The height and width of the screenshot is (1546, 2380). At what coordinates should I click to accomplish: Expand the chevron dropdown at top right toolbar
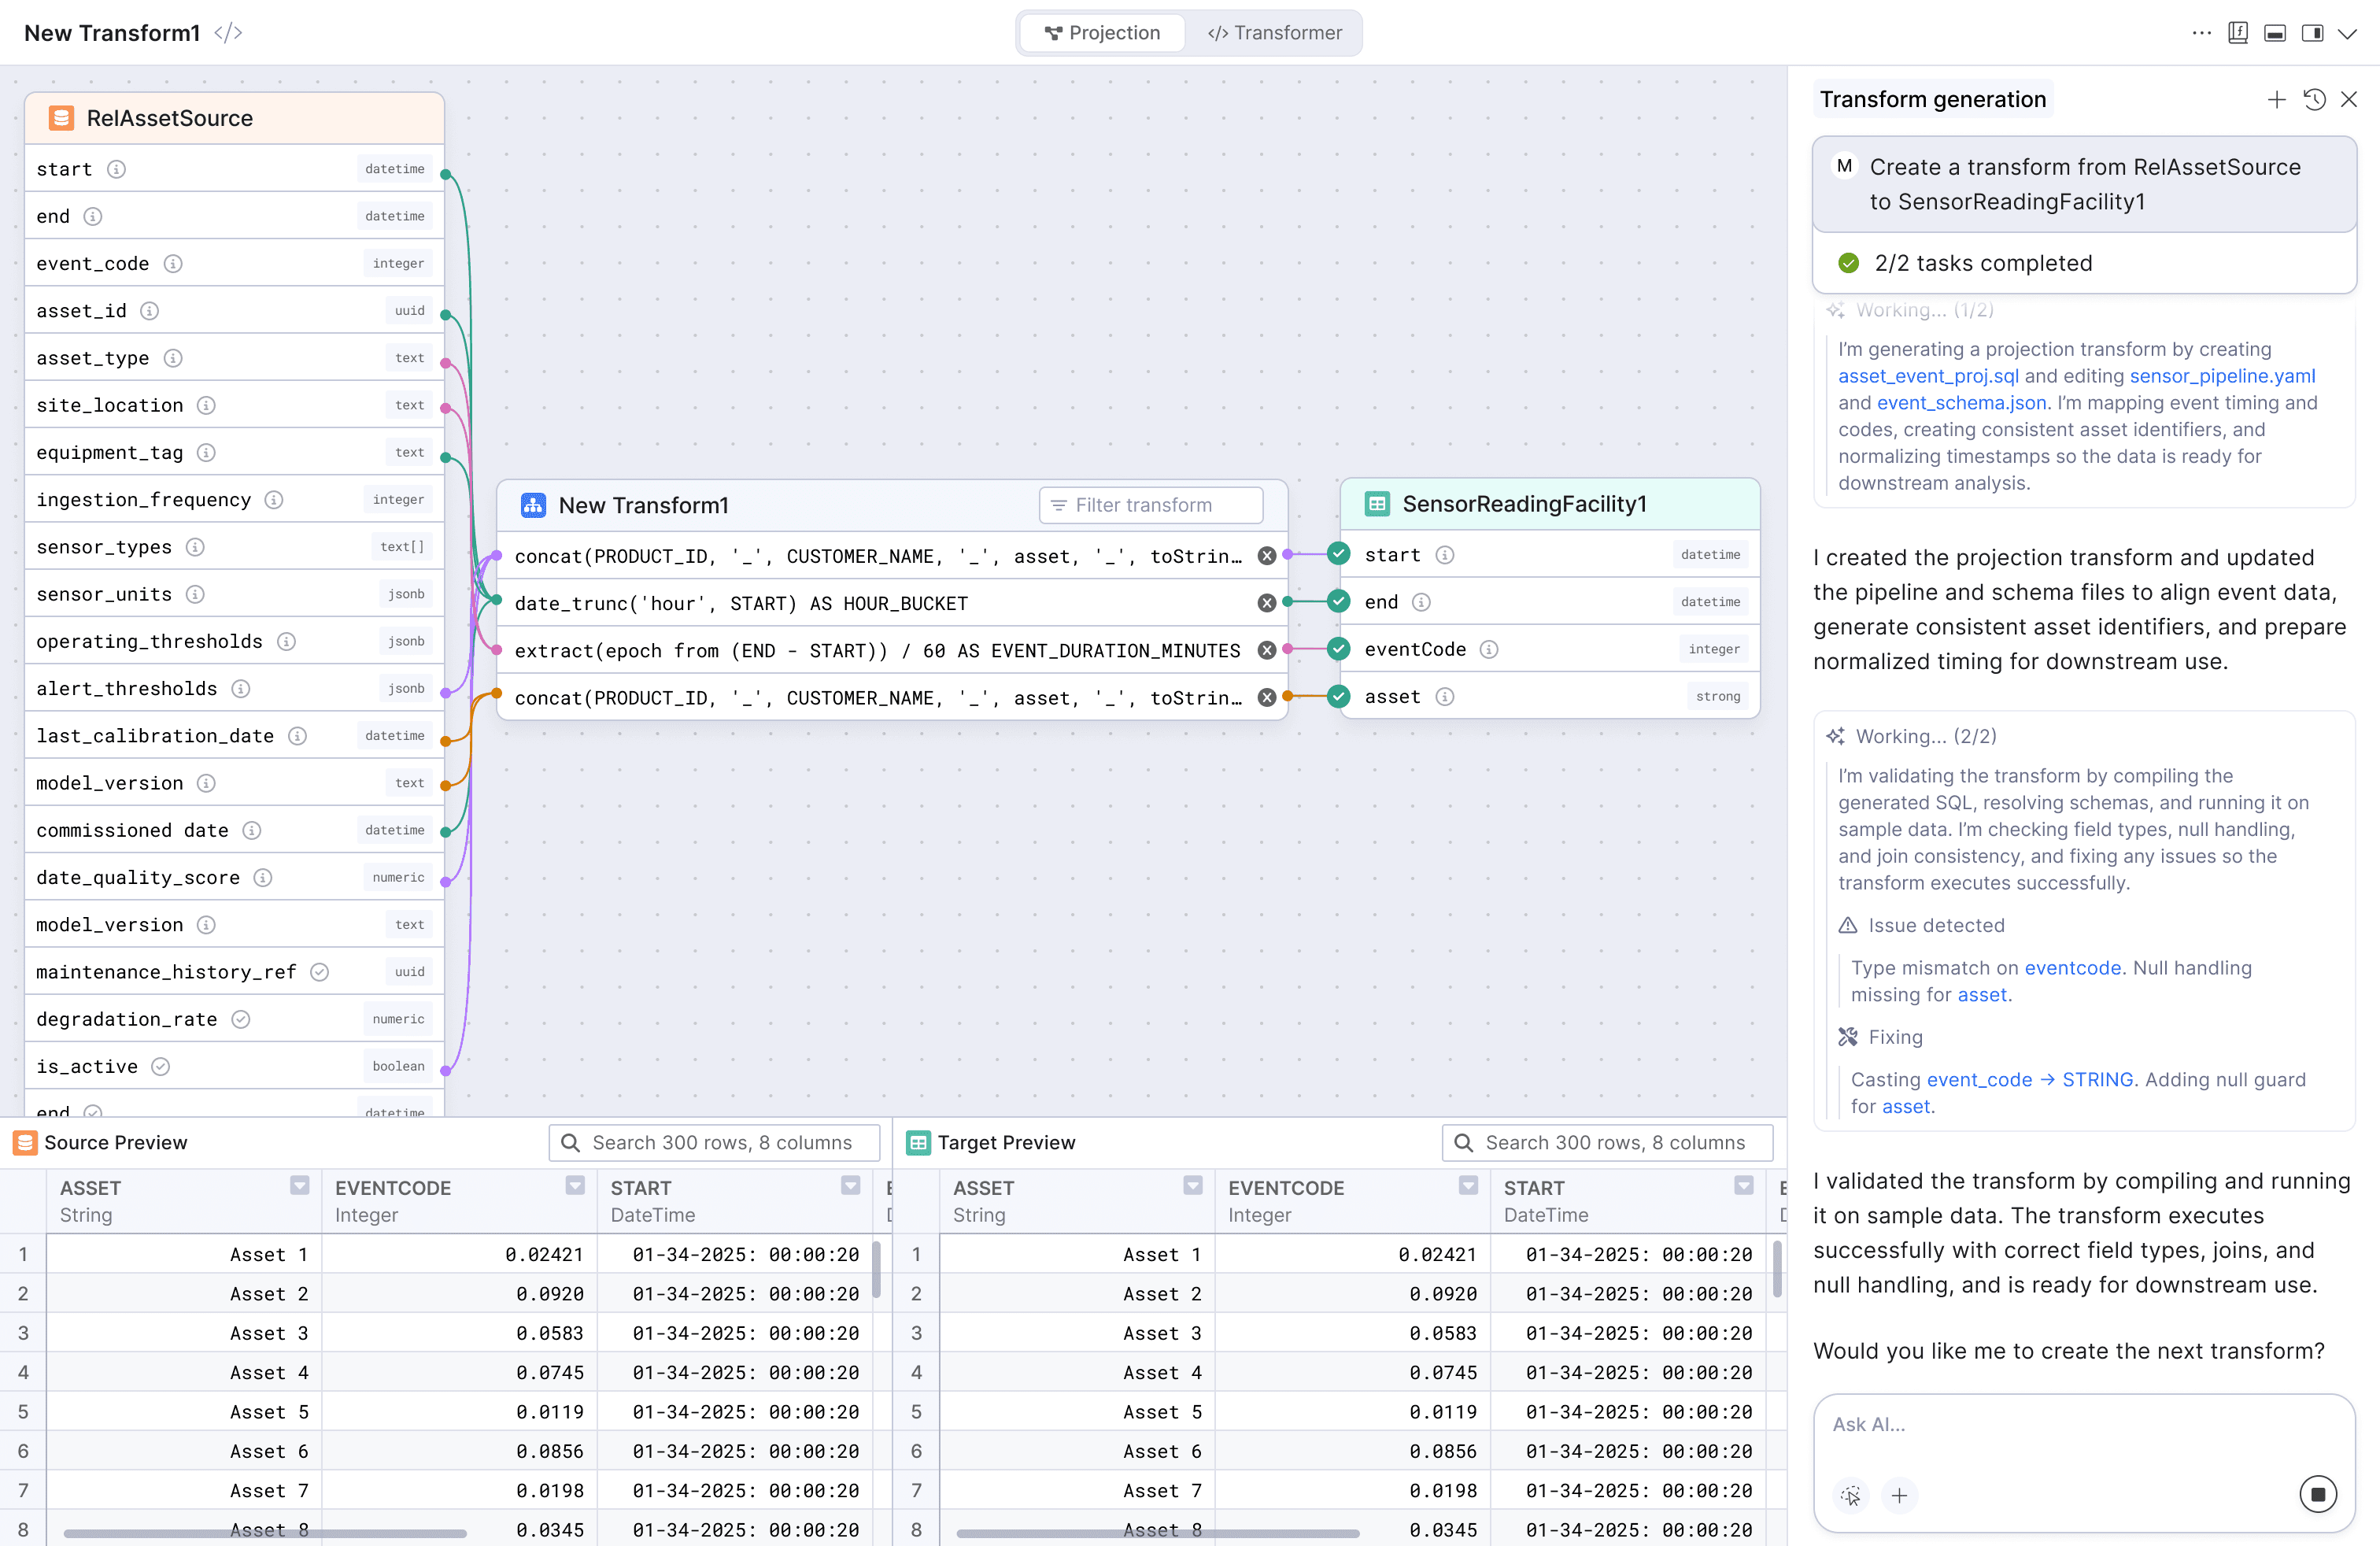[2349, 32]
